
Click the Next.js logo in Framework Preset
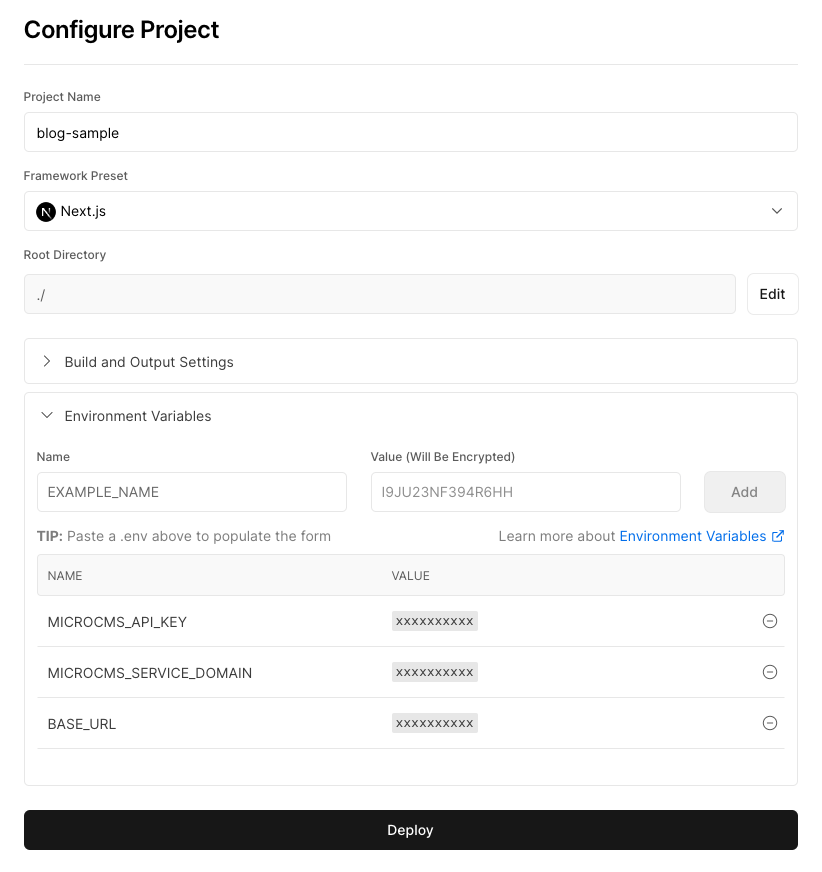46,212
